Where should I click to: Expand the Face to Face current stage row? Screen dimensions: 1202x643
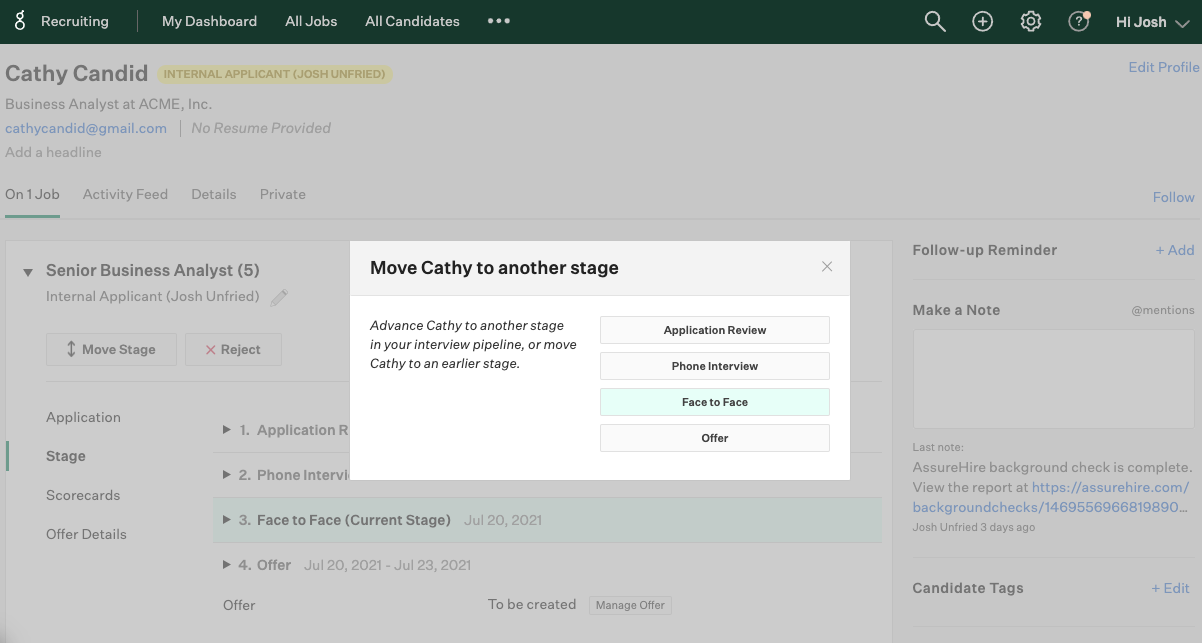[x=227, y=520]
